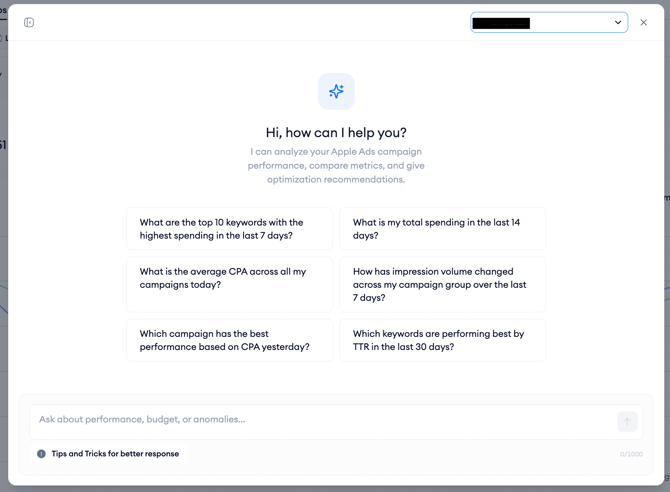Choose the best campaign by CPA yesterday prompt
The height and width of the screenshot is (492, 670).
pyautogui.click(x=229, y=340)
